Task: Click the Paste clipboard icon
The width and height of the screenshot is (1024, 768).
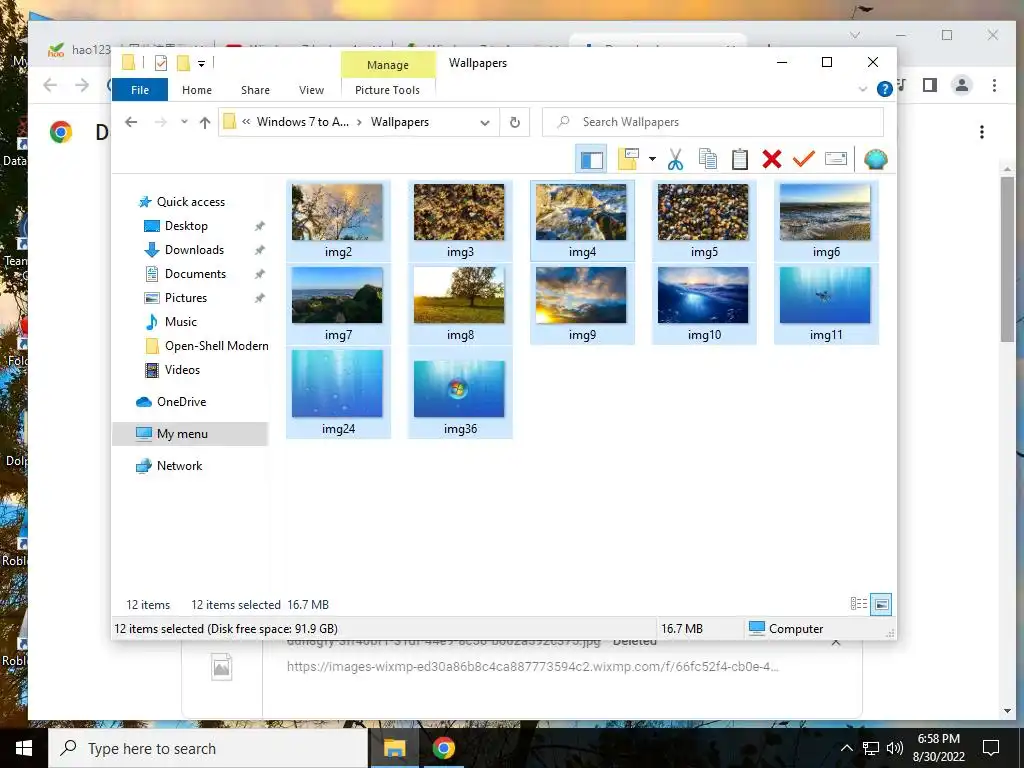Action: pyautogui.click(x=739, y=159)
